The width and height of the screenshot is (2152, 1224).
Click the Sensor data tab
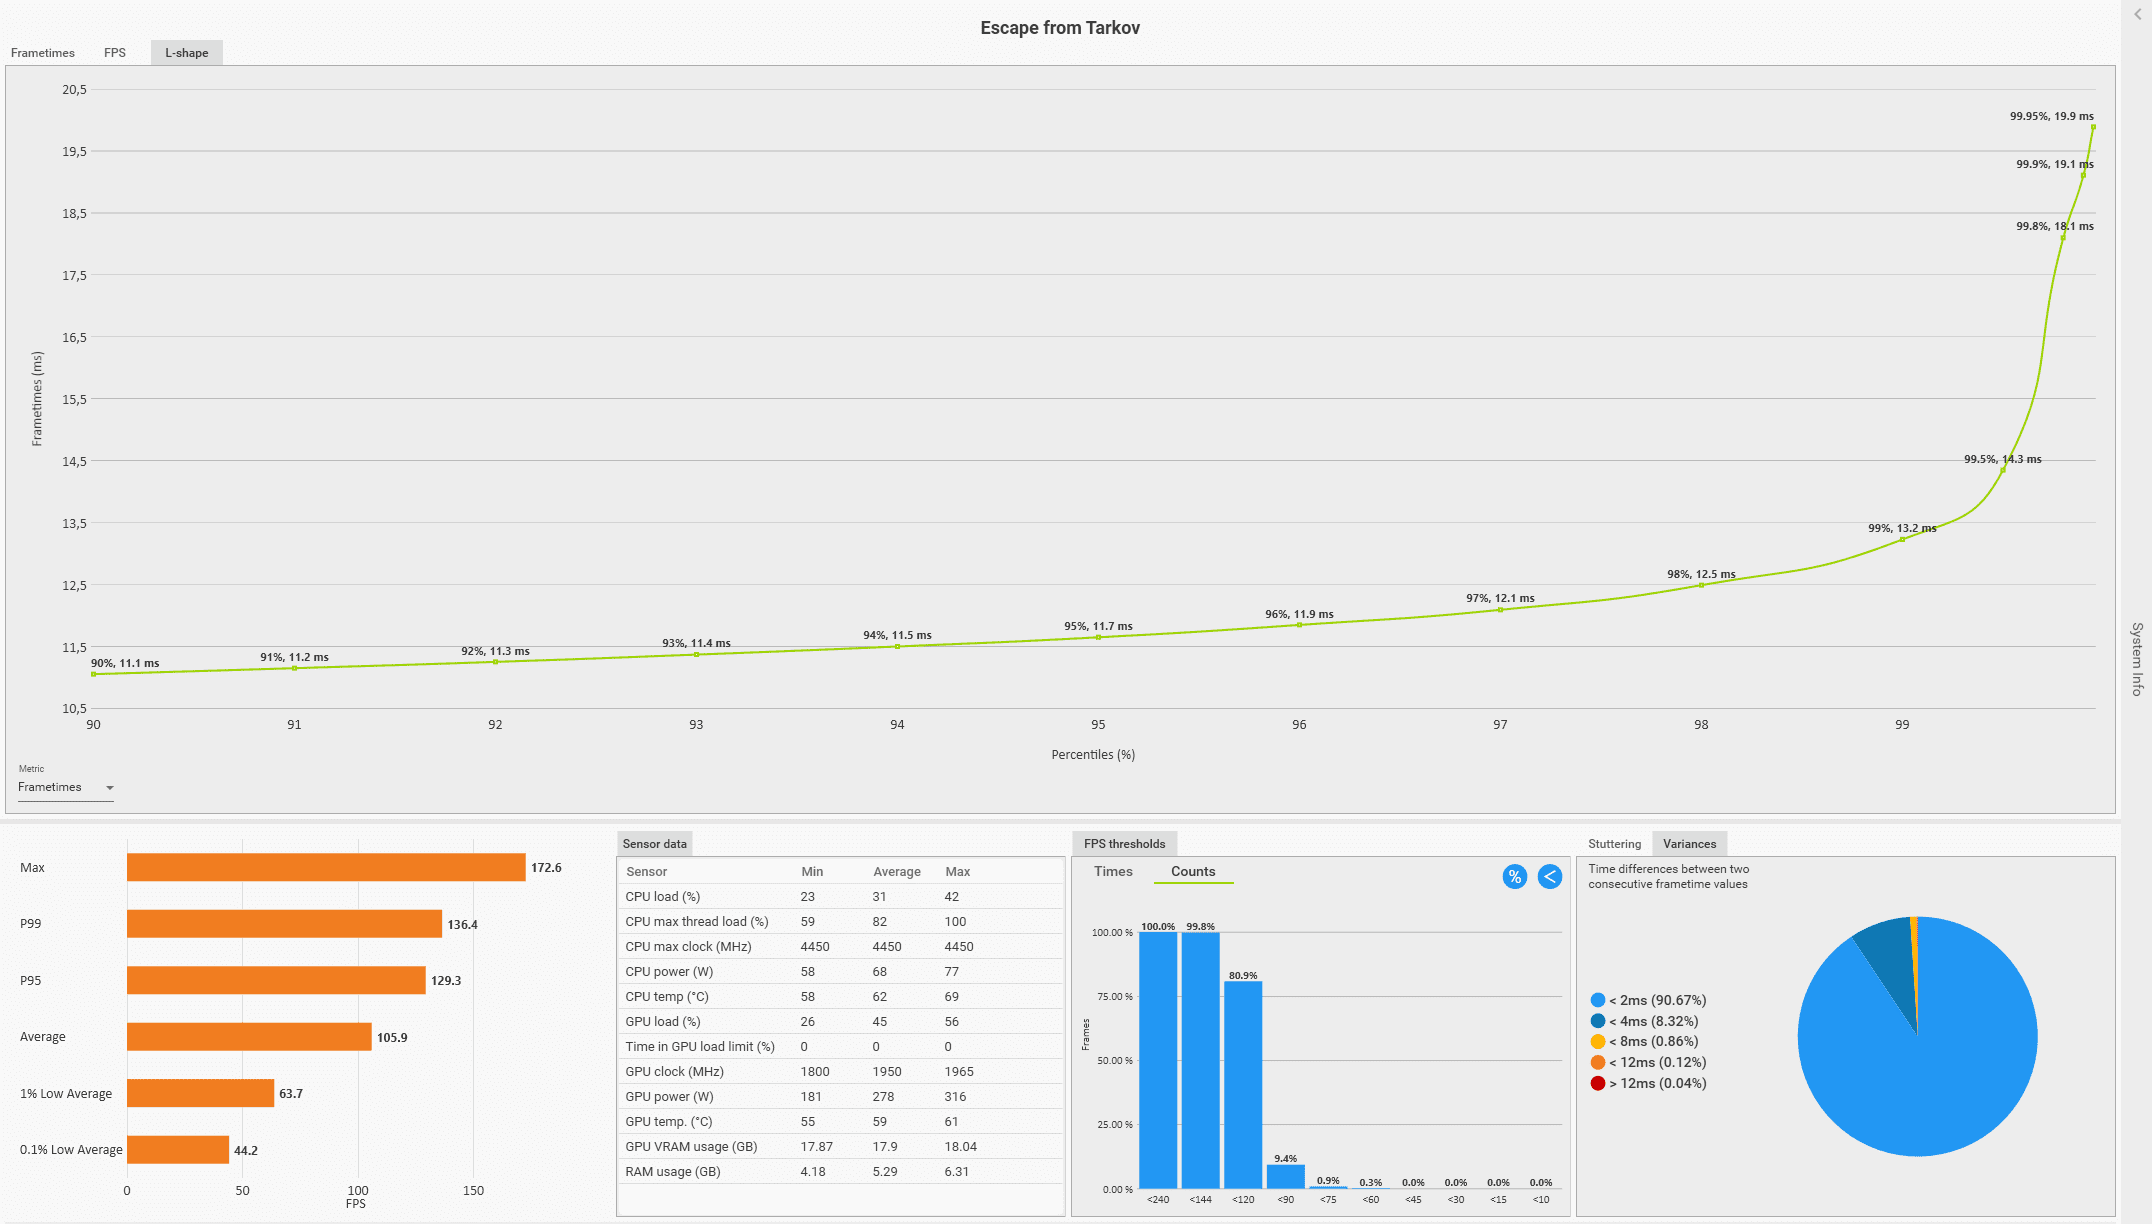pyautogui.click(x=655, y=844)
